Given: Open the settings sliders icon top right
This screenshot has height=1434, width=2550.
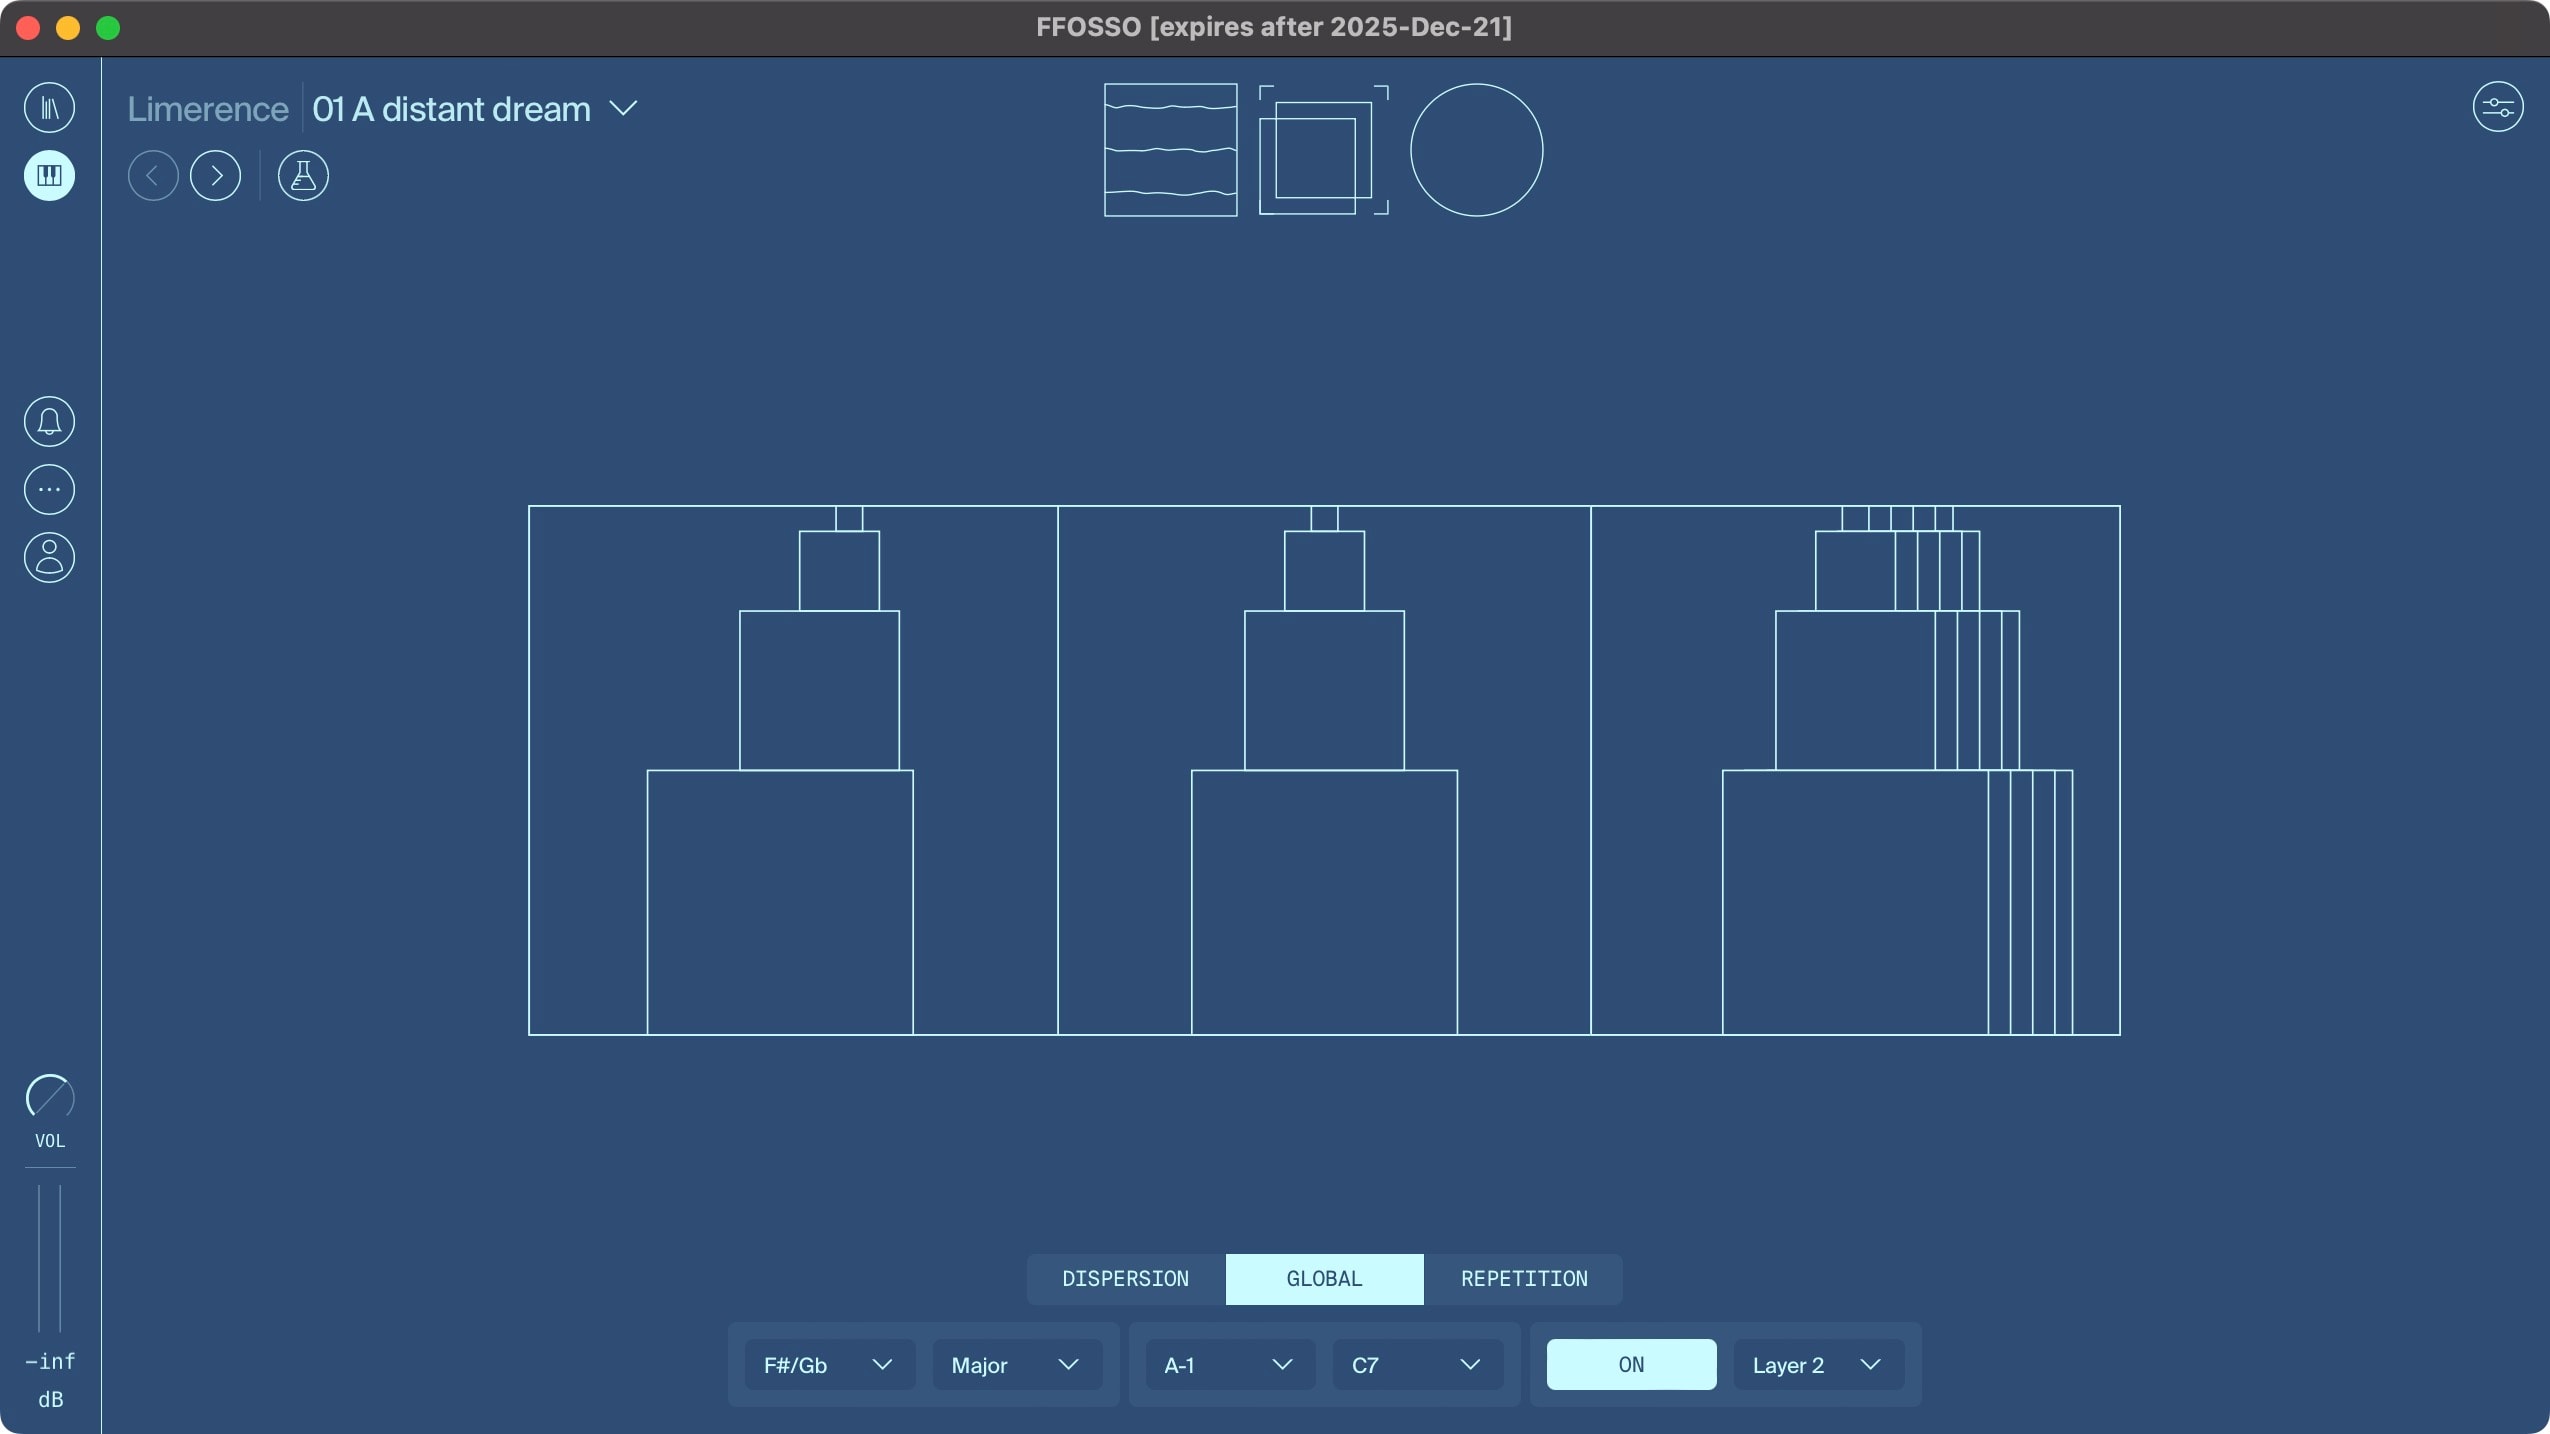Looking at the screenshot, I should 2497,107.
